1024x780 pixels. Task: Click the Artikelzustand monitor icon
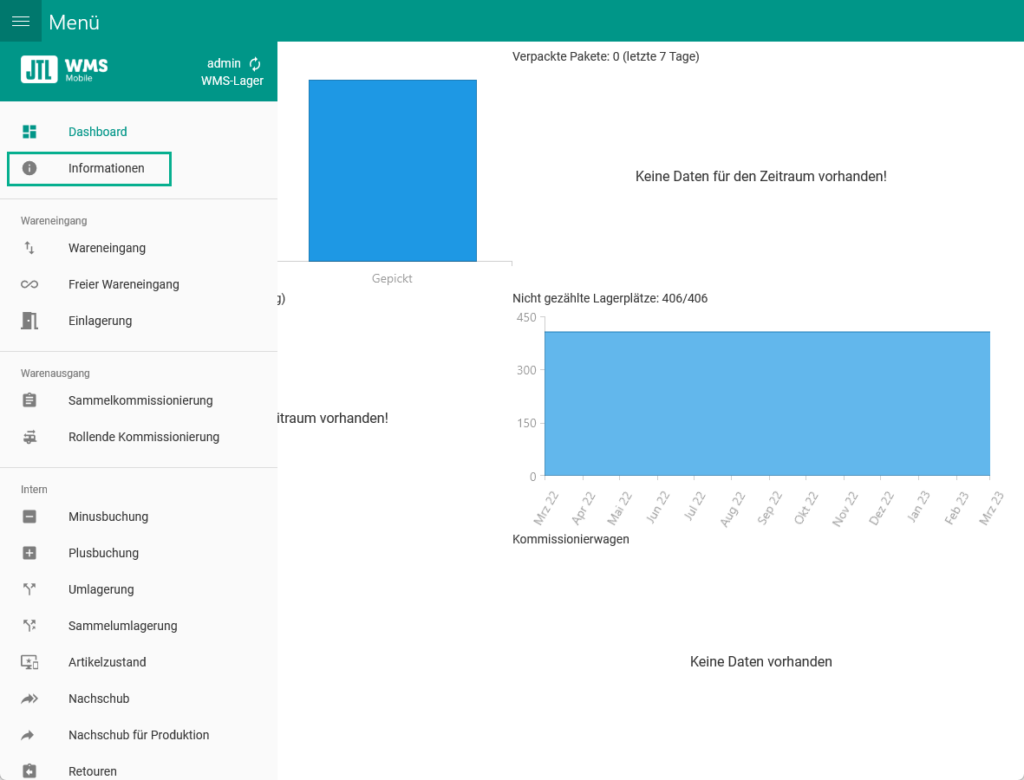coord(29,662)
